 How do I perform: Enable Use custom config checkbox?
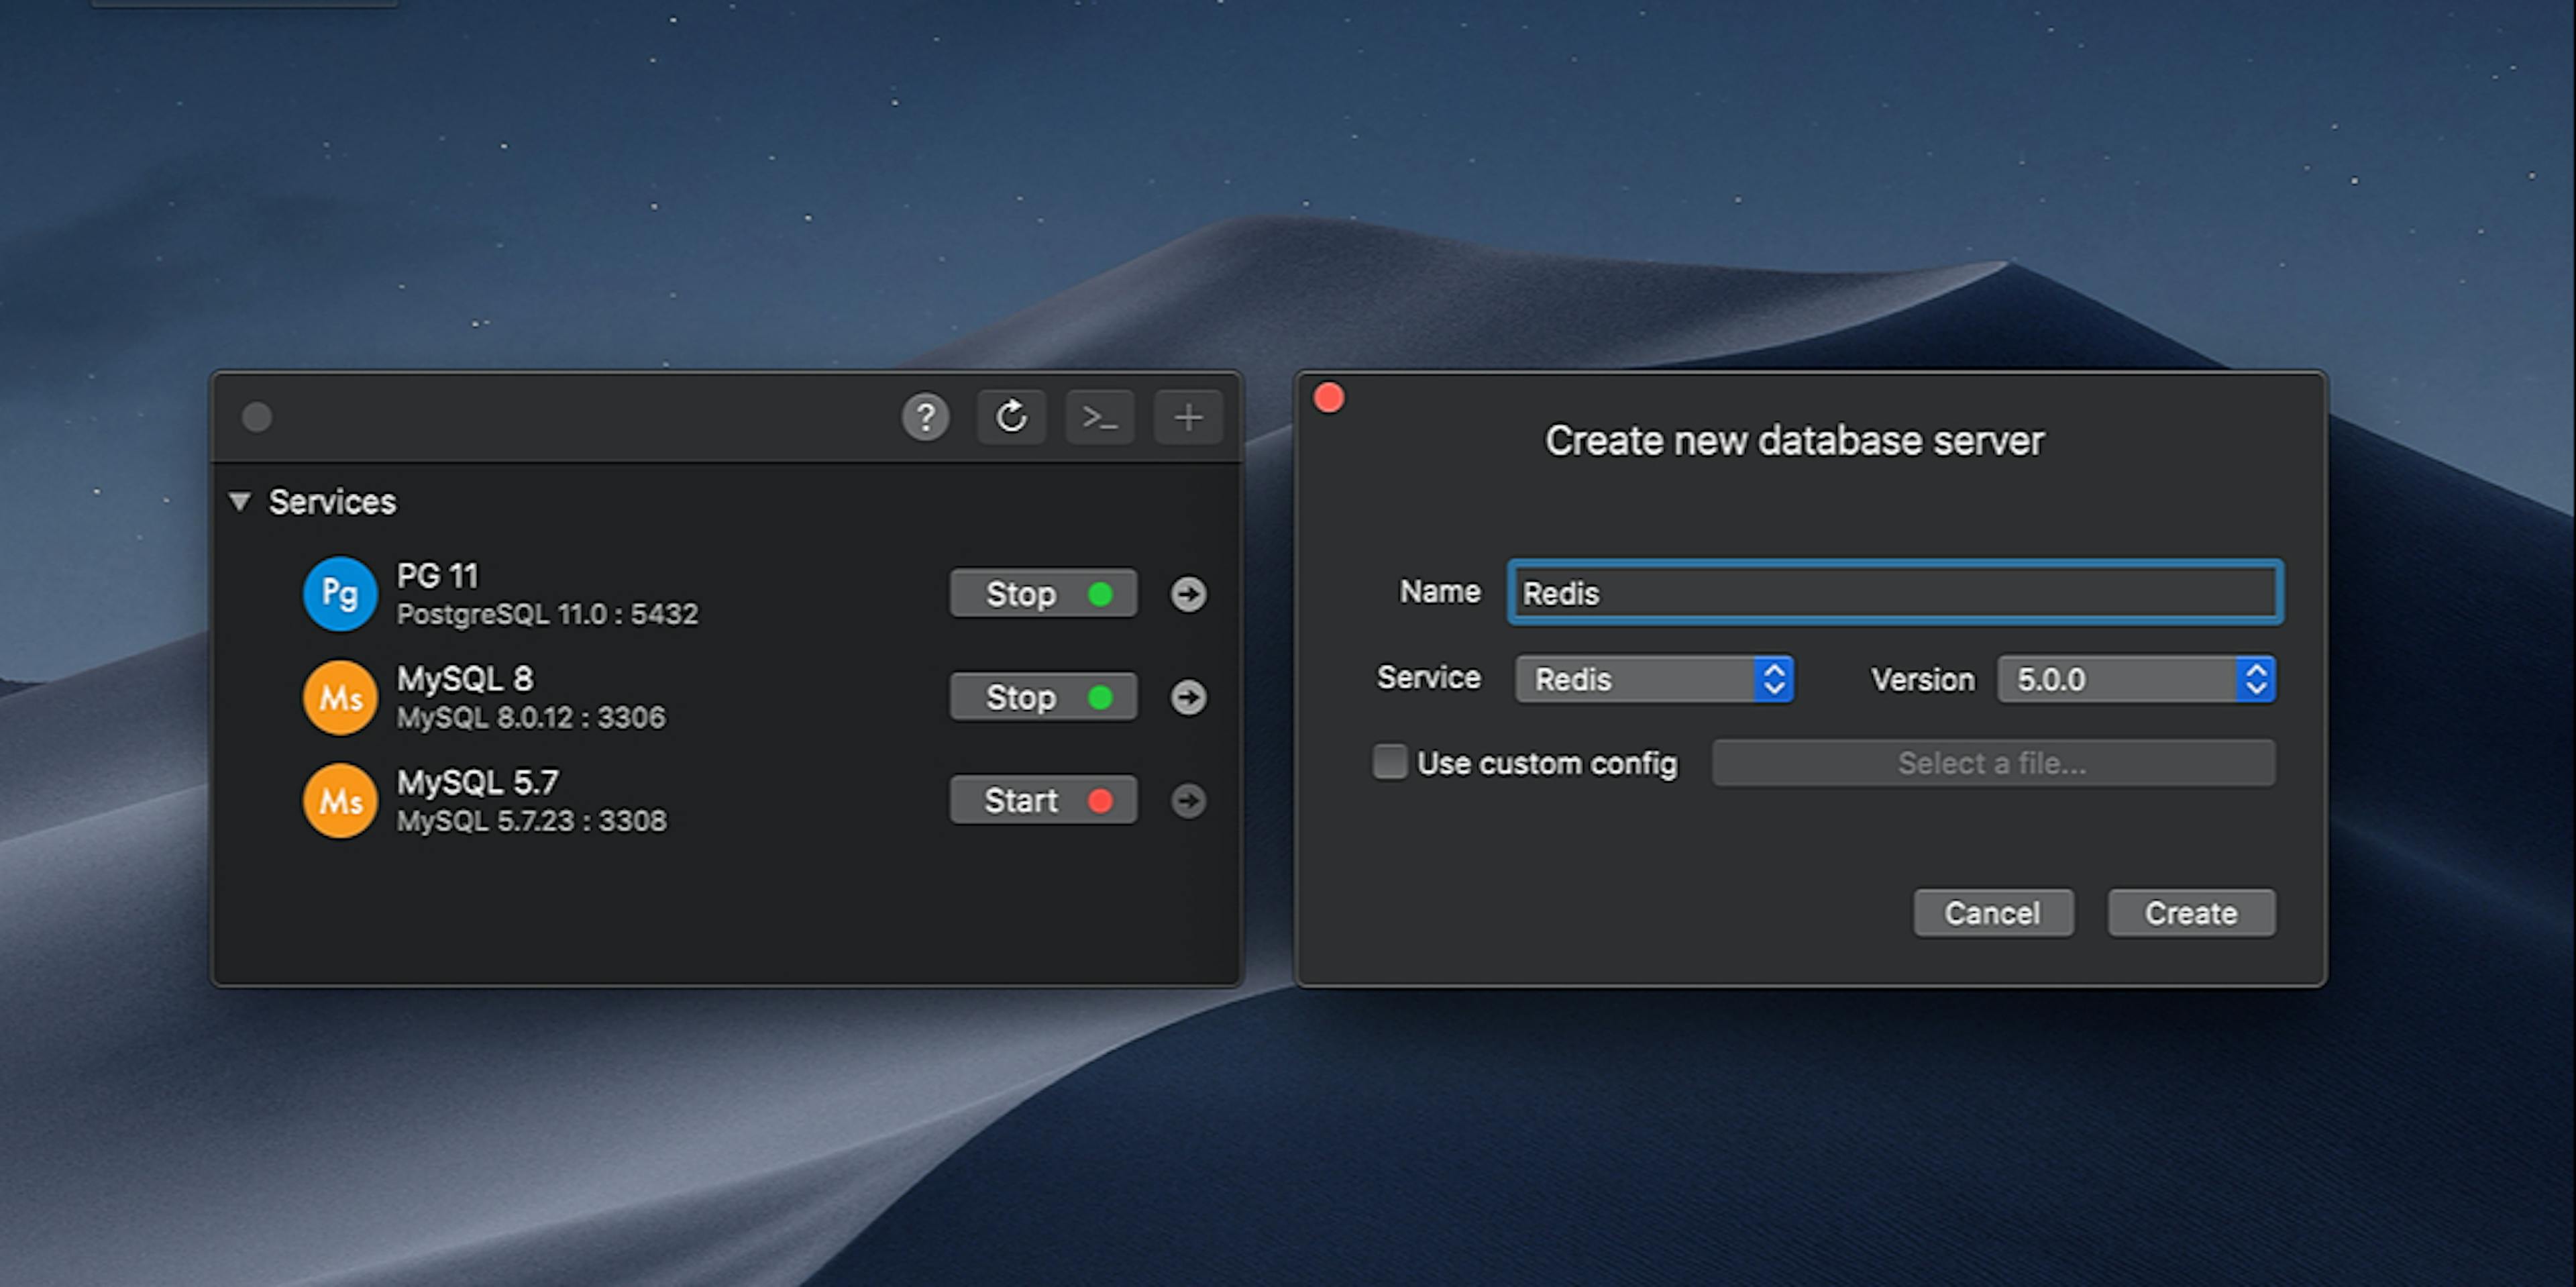[x=1391, y=760]
